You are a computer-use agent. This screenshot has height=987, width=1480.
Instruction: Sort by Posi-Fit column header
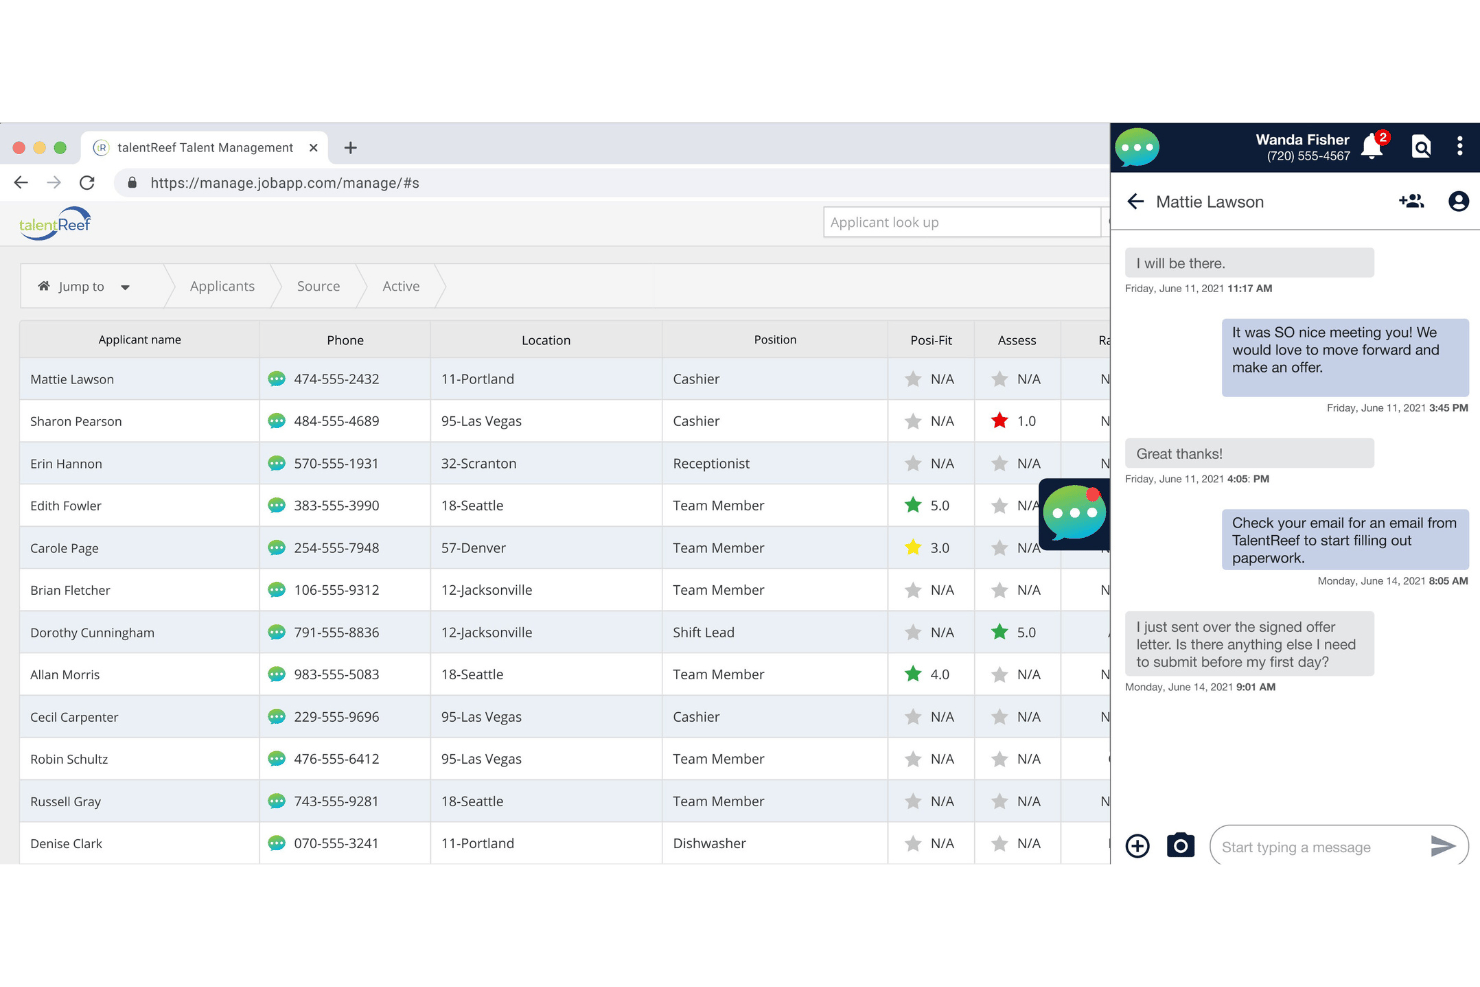click(x=931, y=340)
